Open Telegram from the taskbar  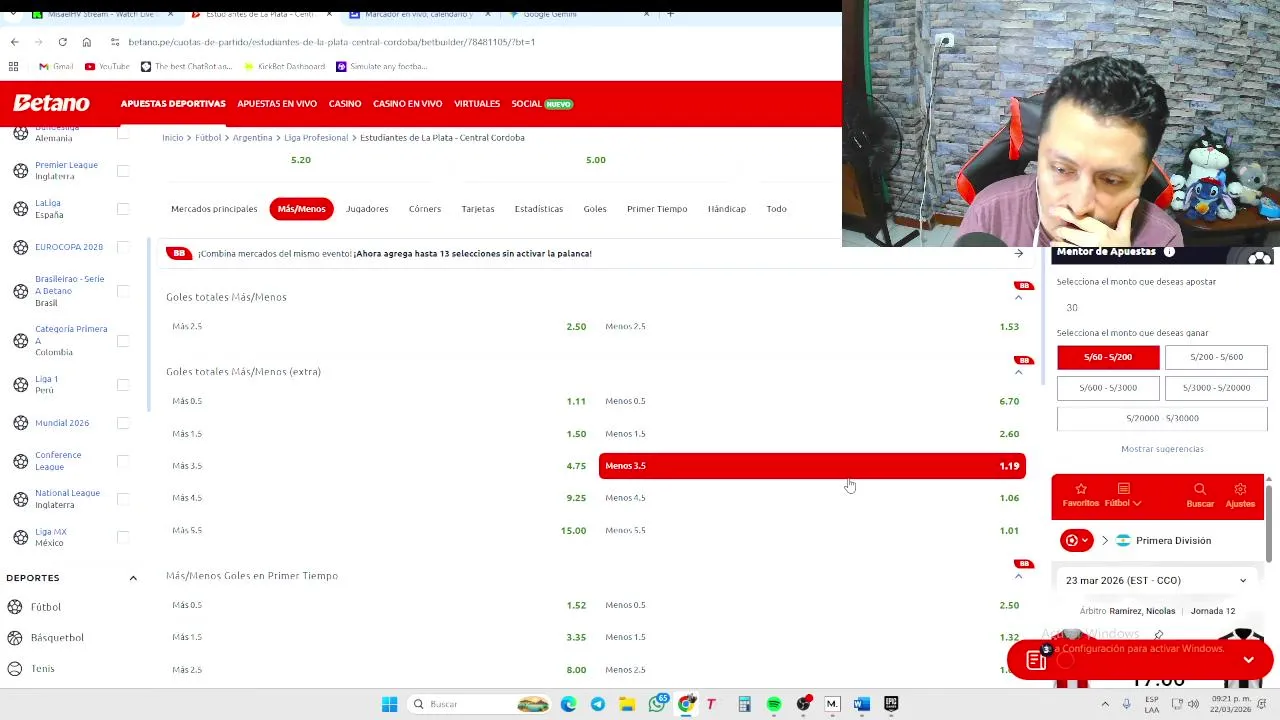tap(598, 704)
